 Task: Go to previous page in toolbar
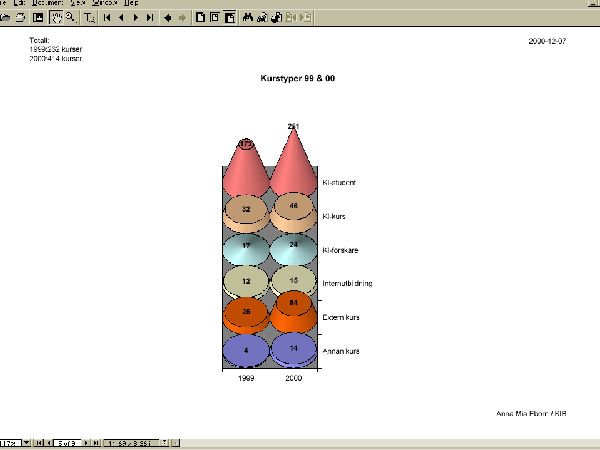point(121,17)
